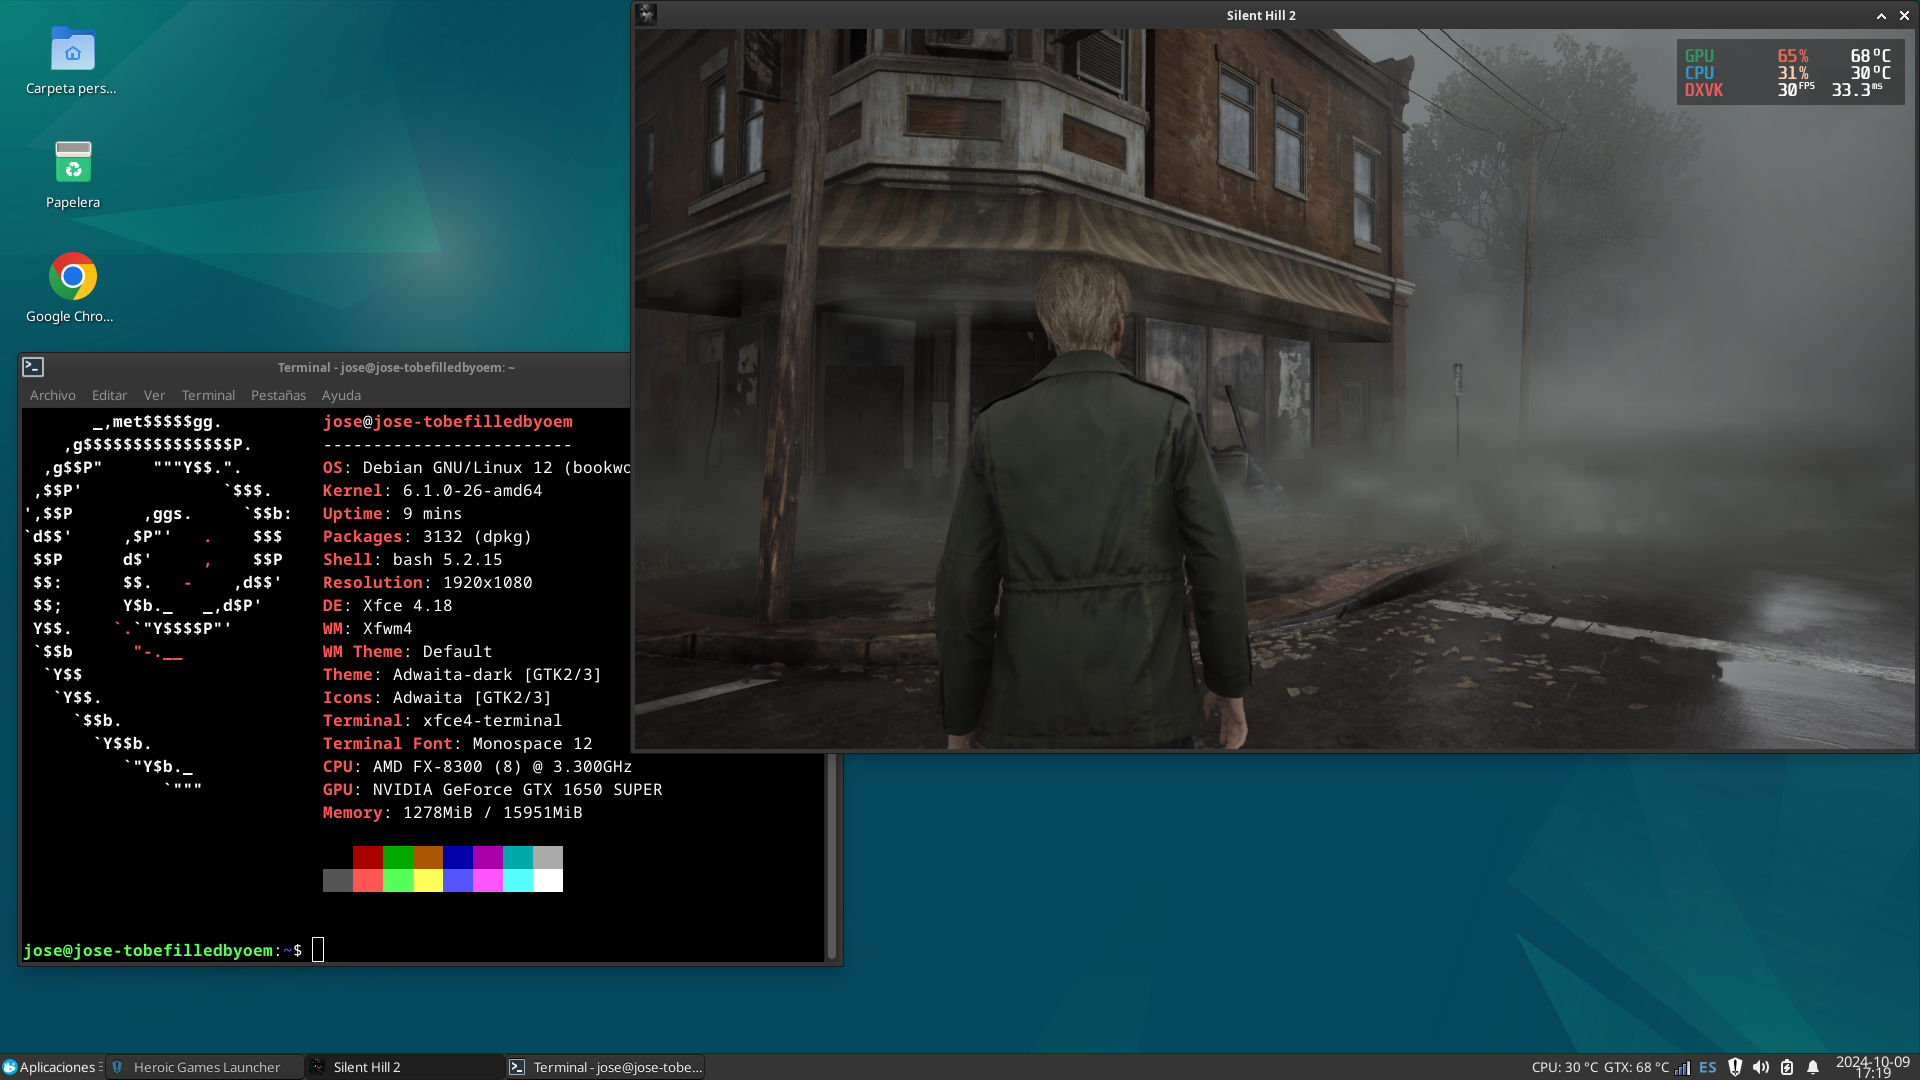This screenshot has width=1920, height=1080.
Task: Click the GPU 65% overlay reading in game
Action: (1792, 56)
